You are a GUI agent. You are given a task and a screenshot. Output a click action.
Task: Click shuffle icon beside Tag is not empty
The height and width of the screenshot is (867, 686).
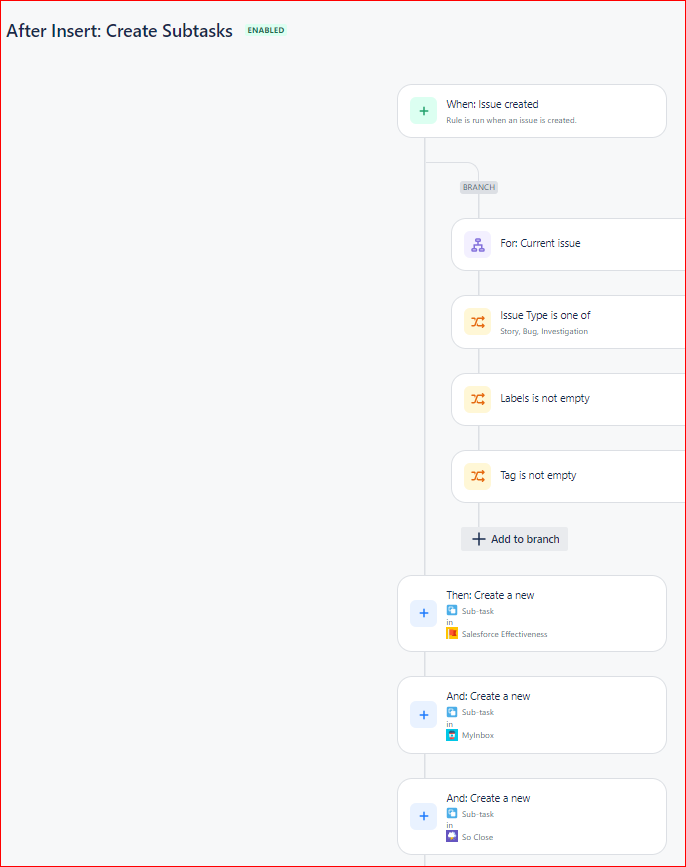pyautogui.click(x=478, y=476)
